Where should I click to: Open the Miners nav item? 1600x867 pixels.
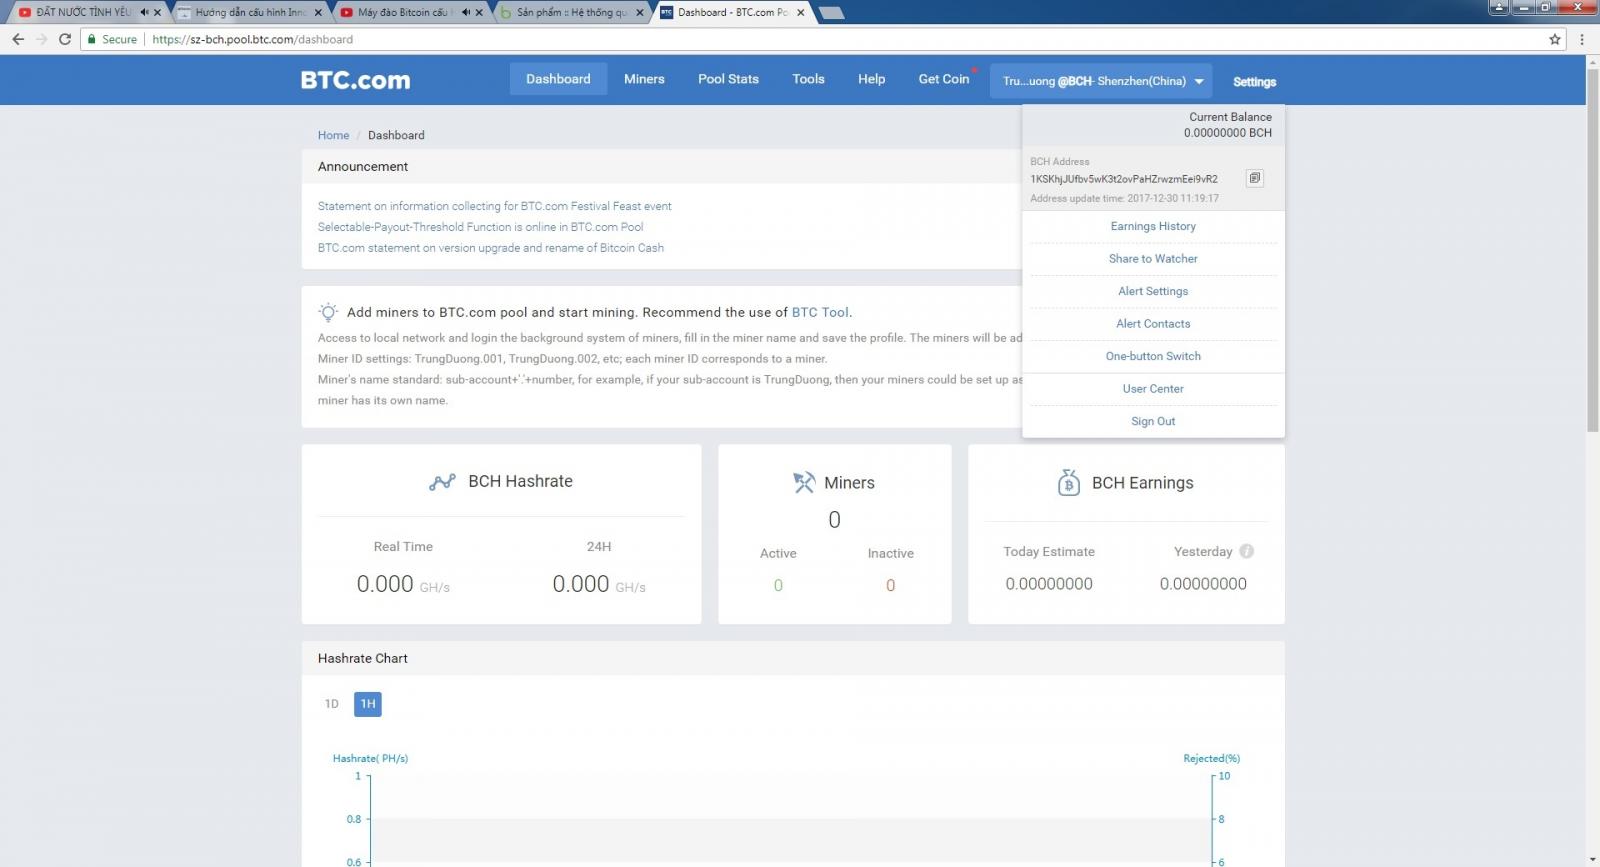(644, 79)
